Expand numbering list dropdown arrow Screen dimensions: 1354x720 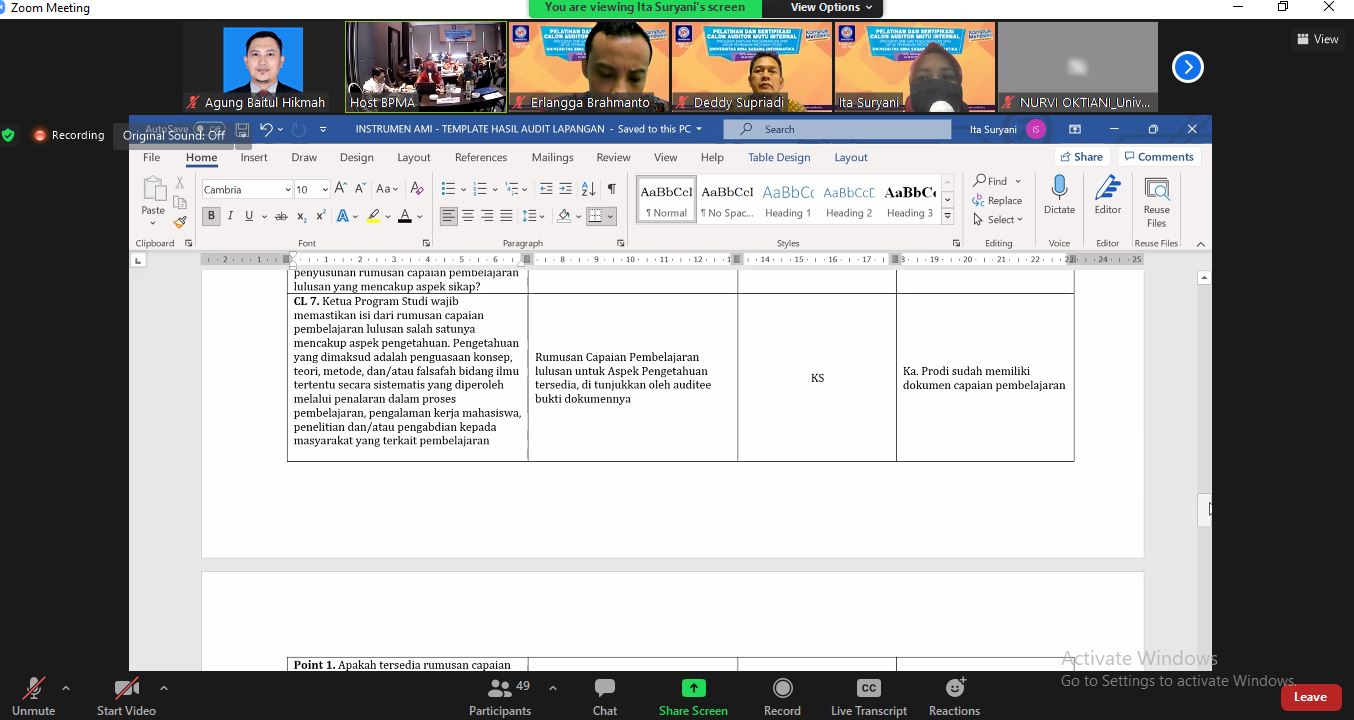496,189
